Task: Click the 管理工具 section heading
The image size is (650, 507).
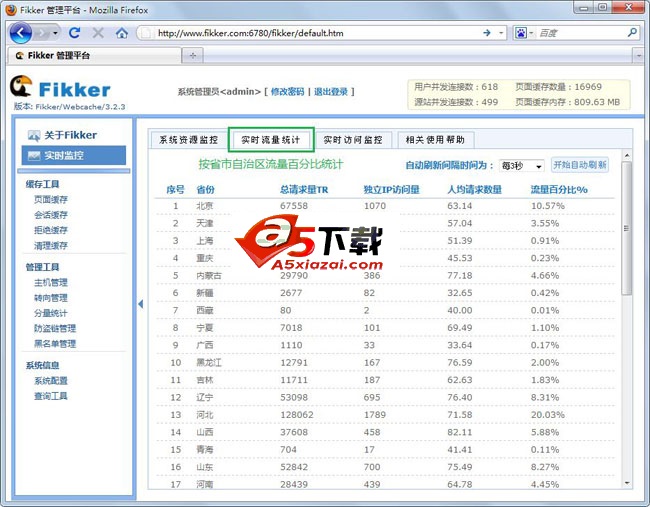Action: 42,267
